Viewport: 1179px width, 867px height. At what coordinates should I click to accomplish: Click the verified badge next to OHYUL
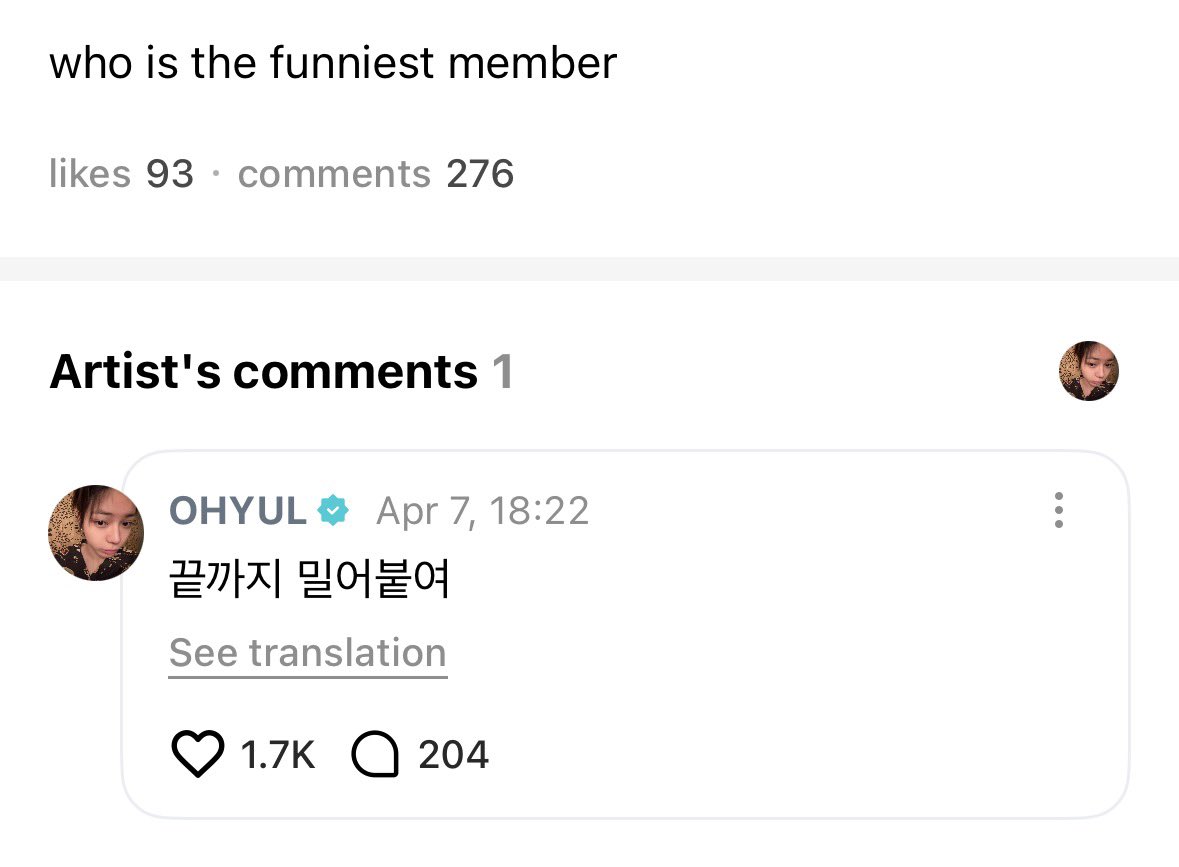[x=333, y=512]
